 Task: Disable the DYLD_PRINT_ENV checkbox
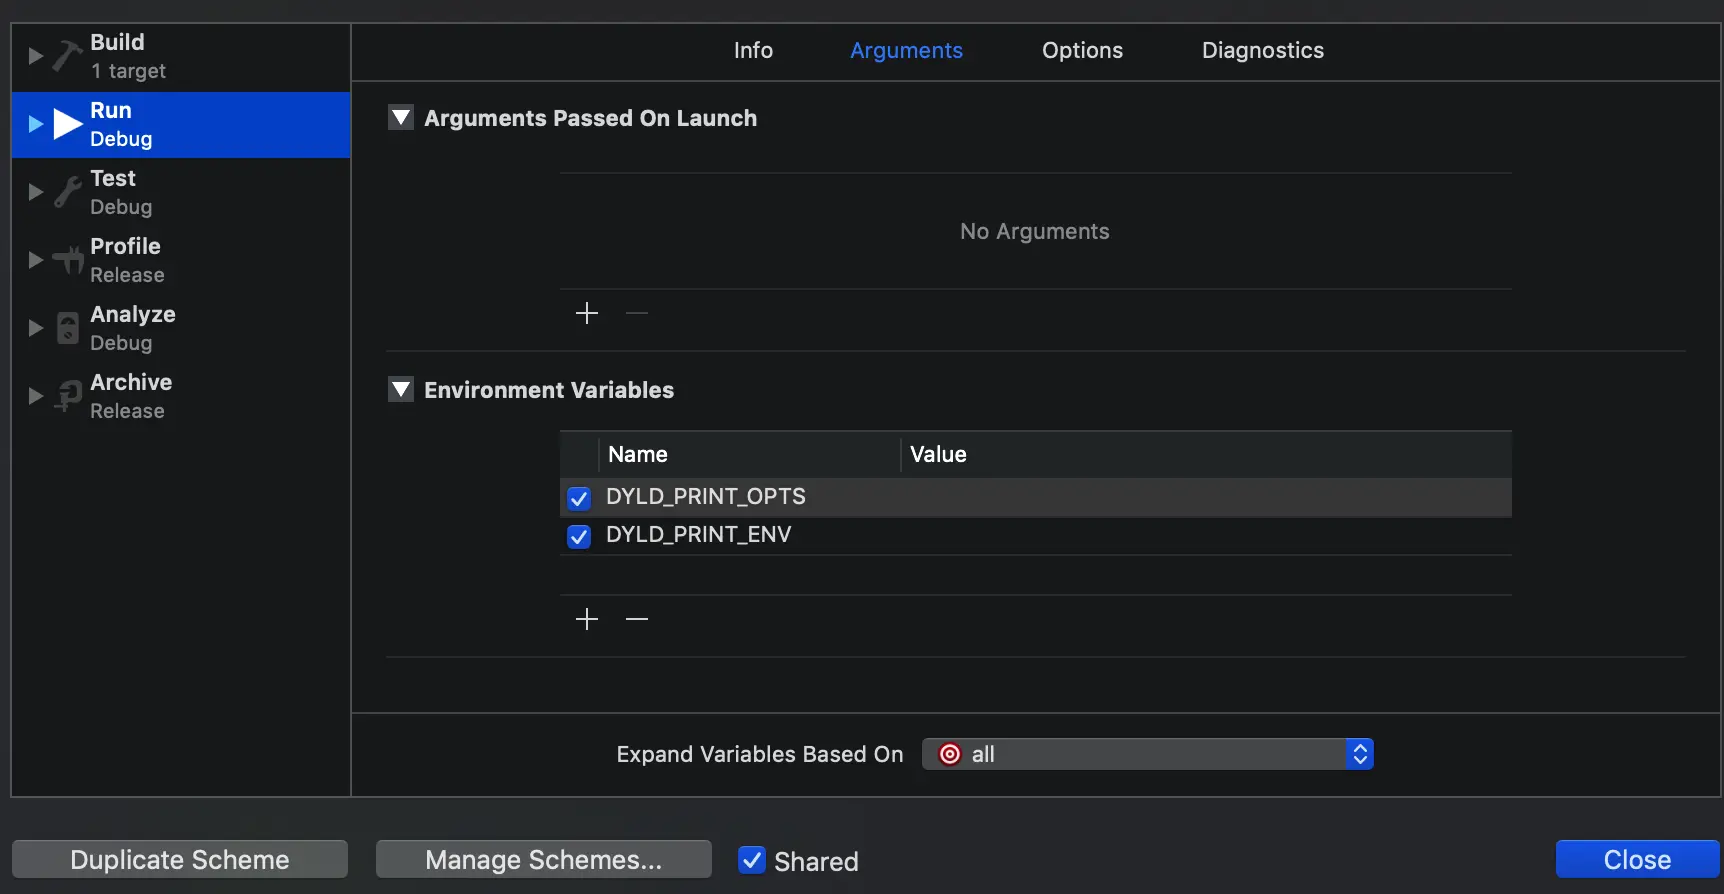click(x=579, y=536)
